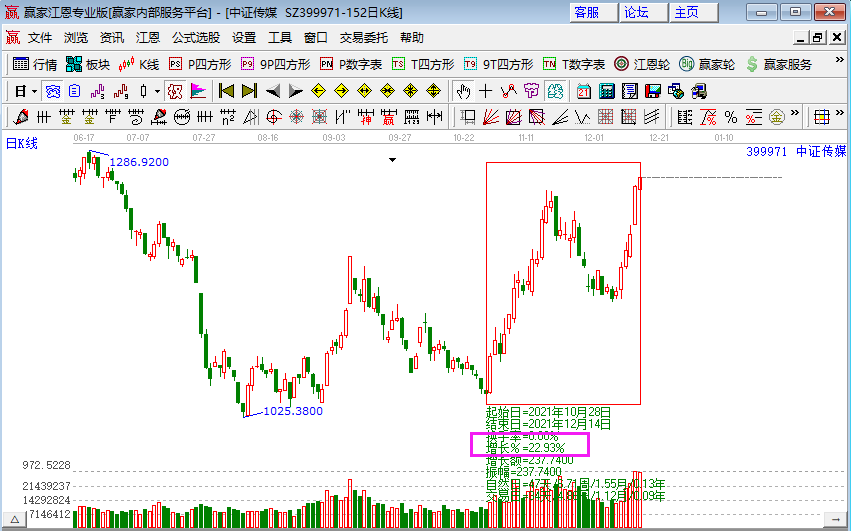Open the T数字表 tool

pos(574,65)
